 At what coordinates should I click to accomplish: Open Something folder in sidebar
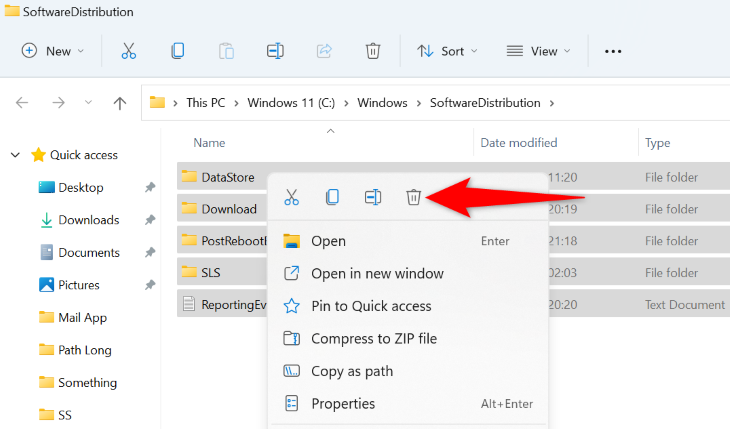tap(88, 382)
